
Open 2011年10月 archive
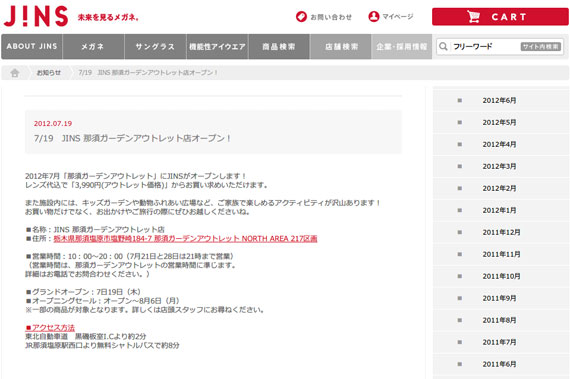pos(501,277)
